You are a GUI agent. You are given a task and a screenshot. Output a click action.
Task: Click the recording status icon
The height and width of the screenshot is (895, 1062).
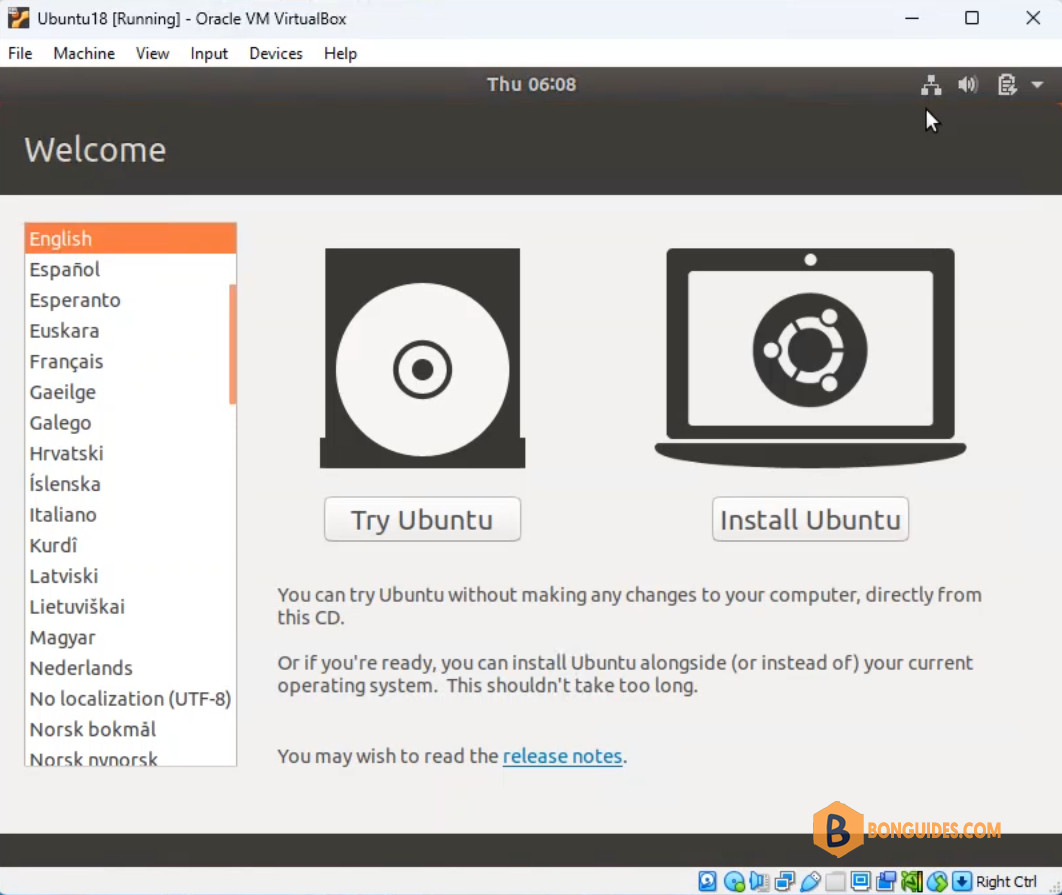point(886,881)
